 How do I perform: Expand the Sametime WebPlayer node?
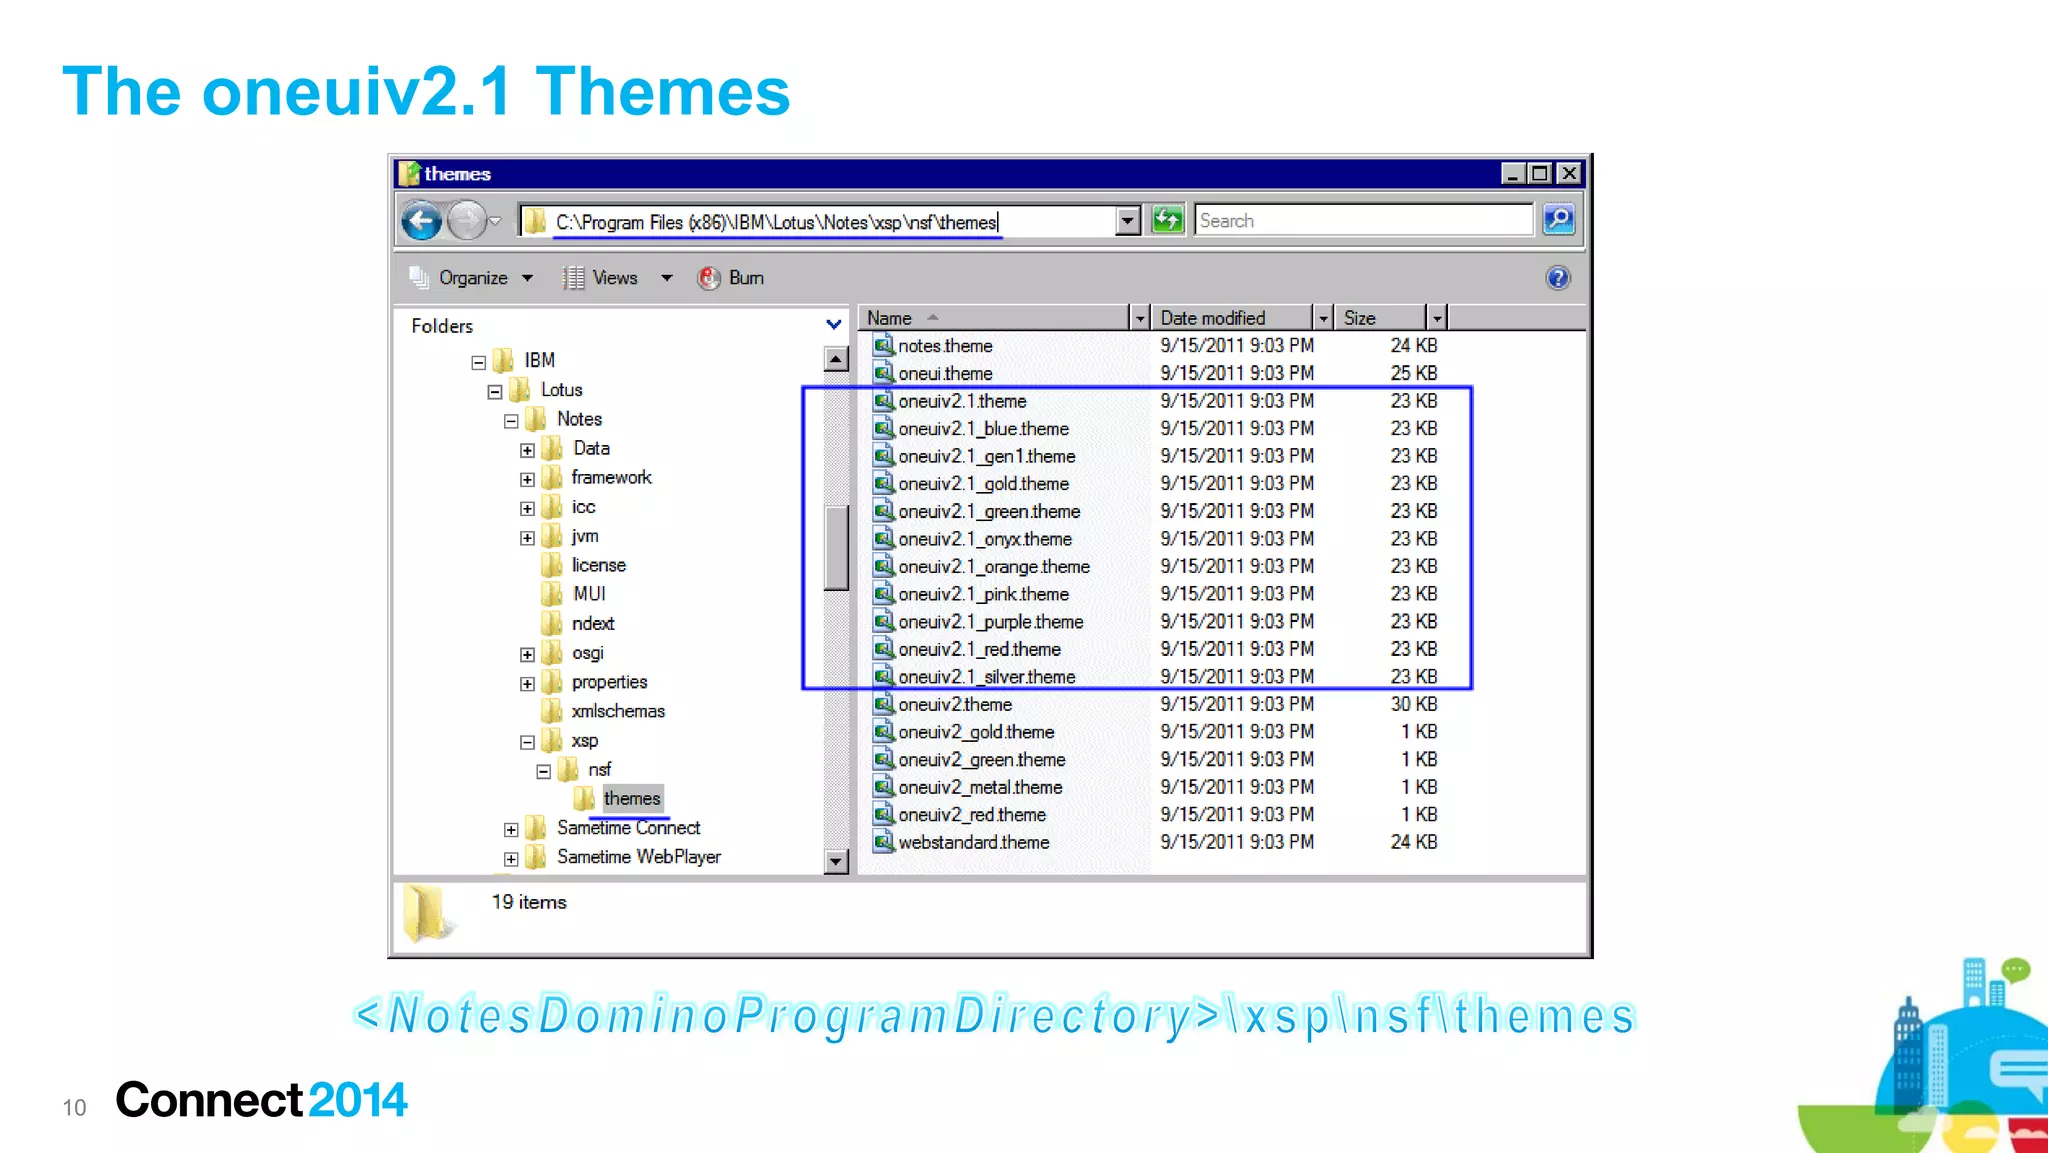click(x=511, y=858)
